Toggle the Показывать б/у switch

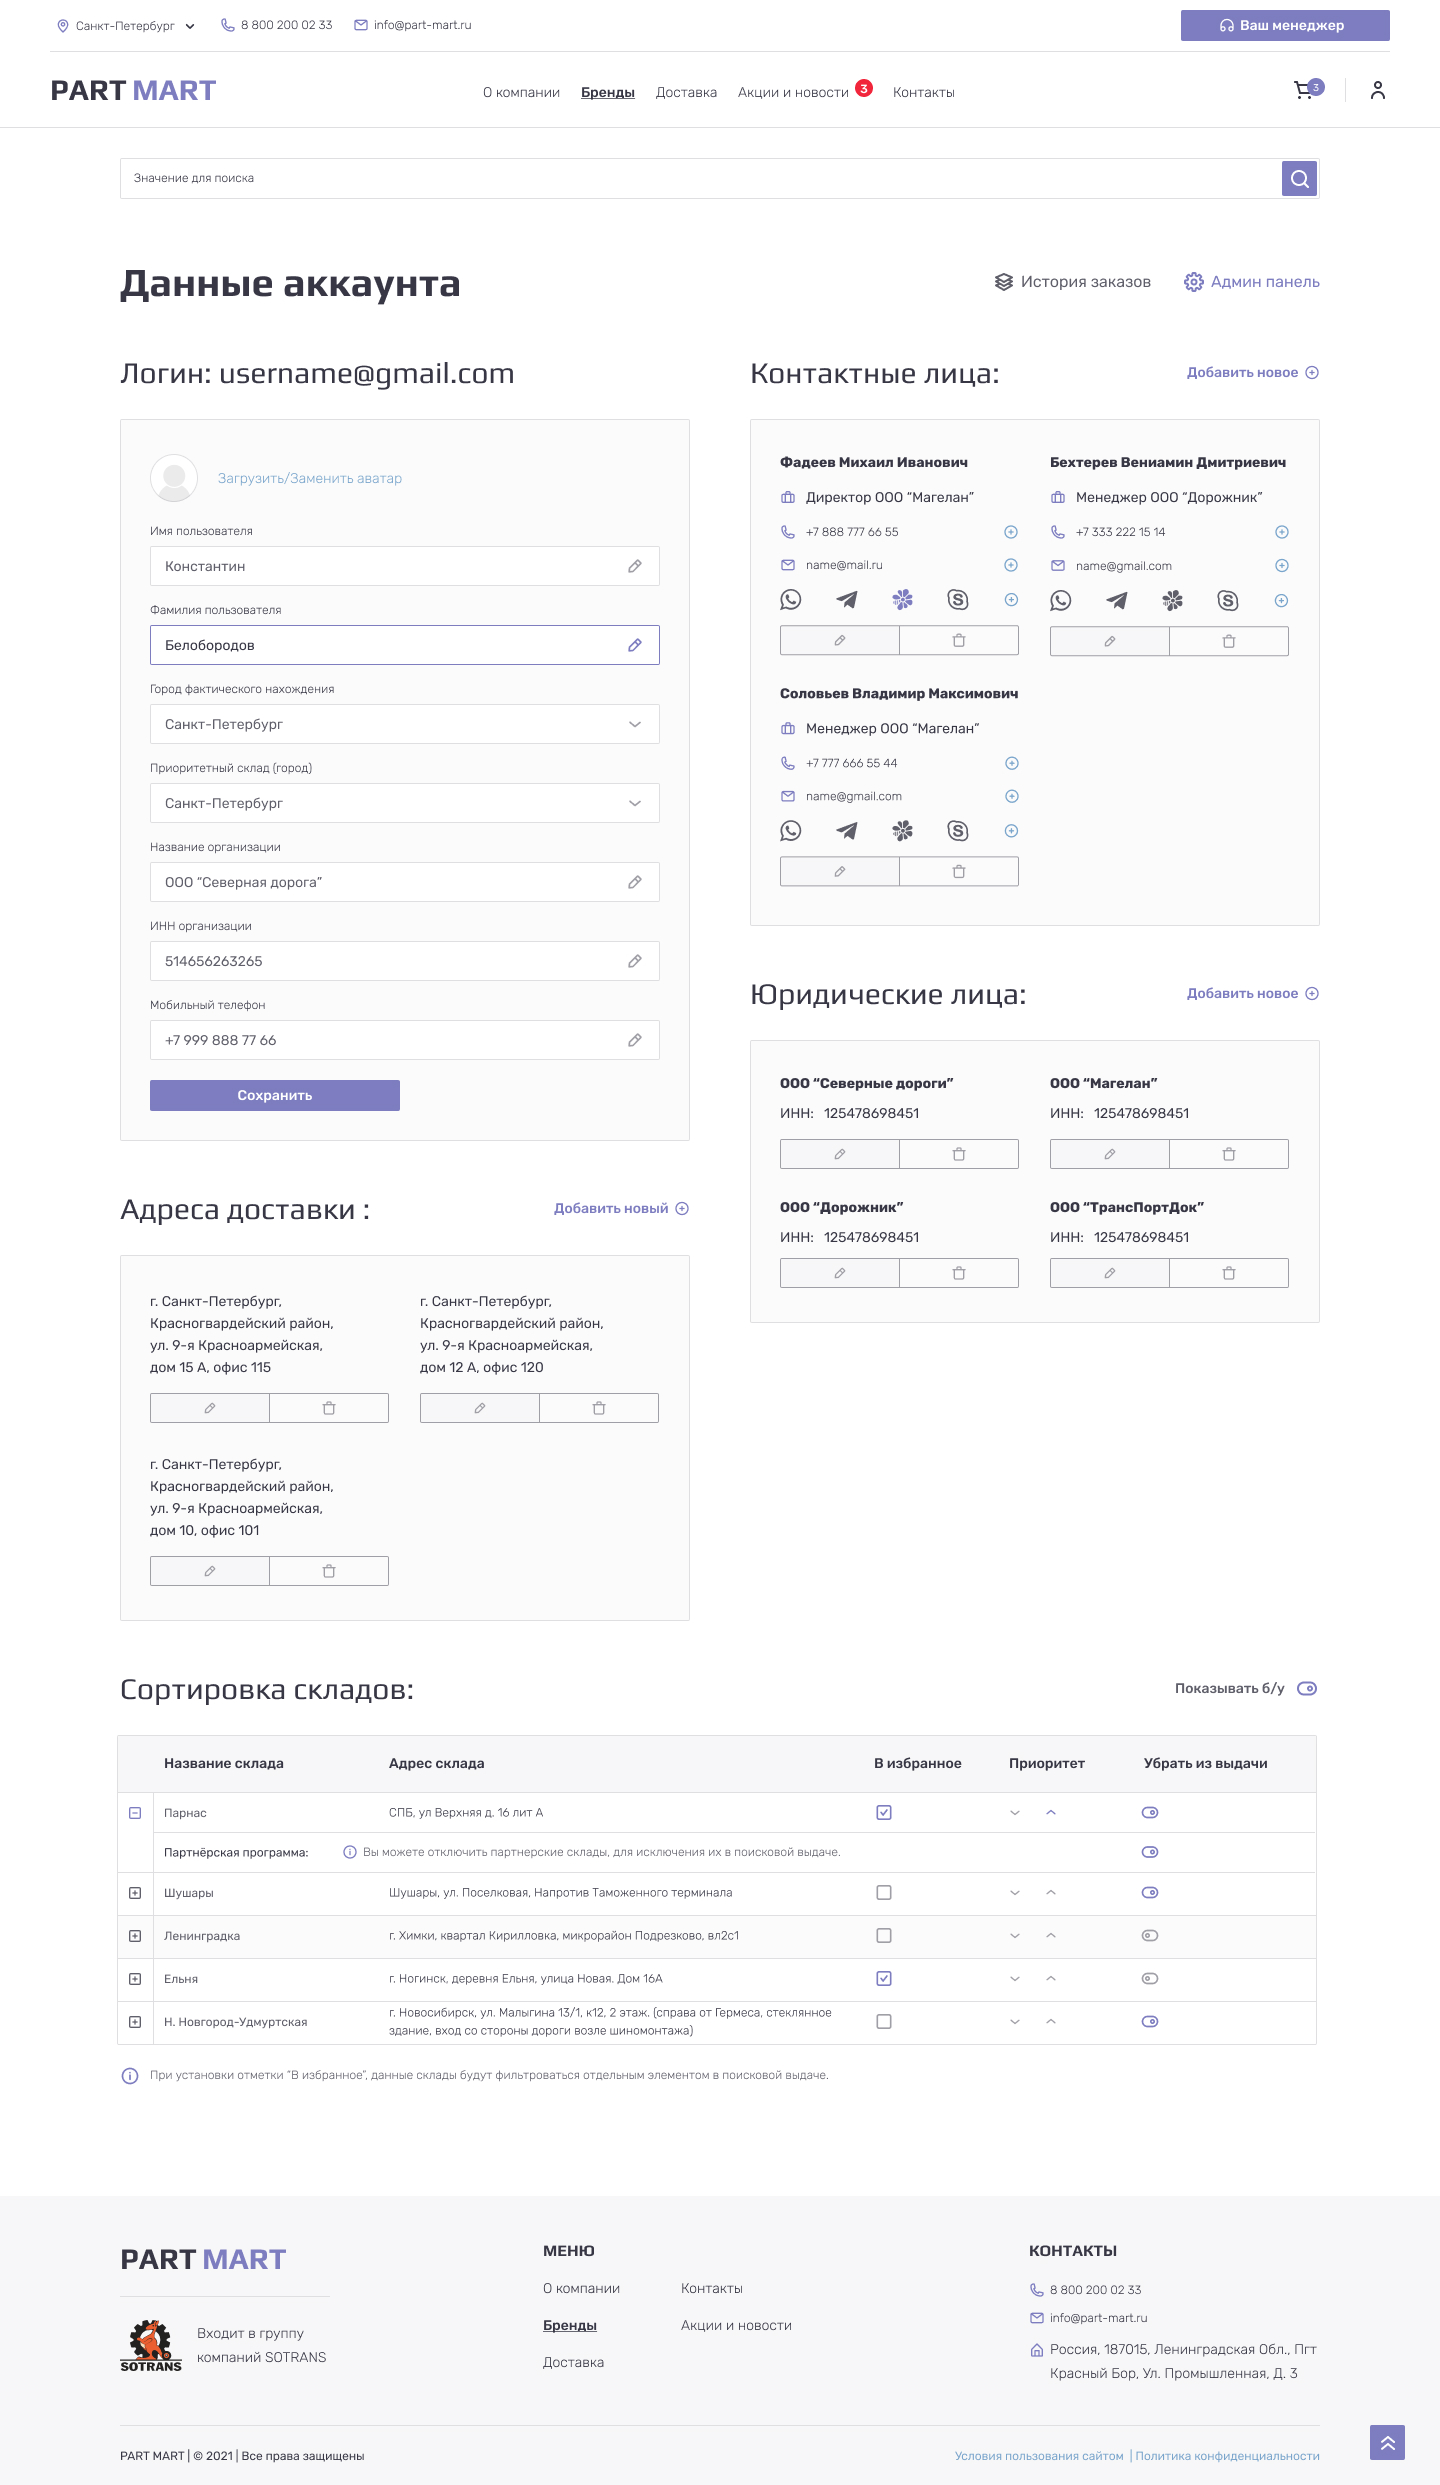[1306, 1688]
